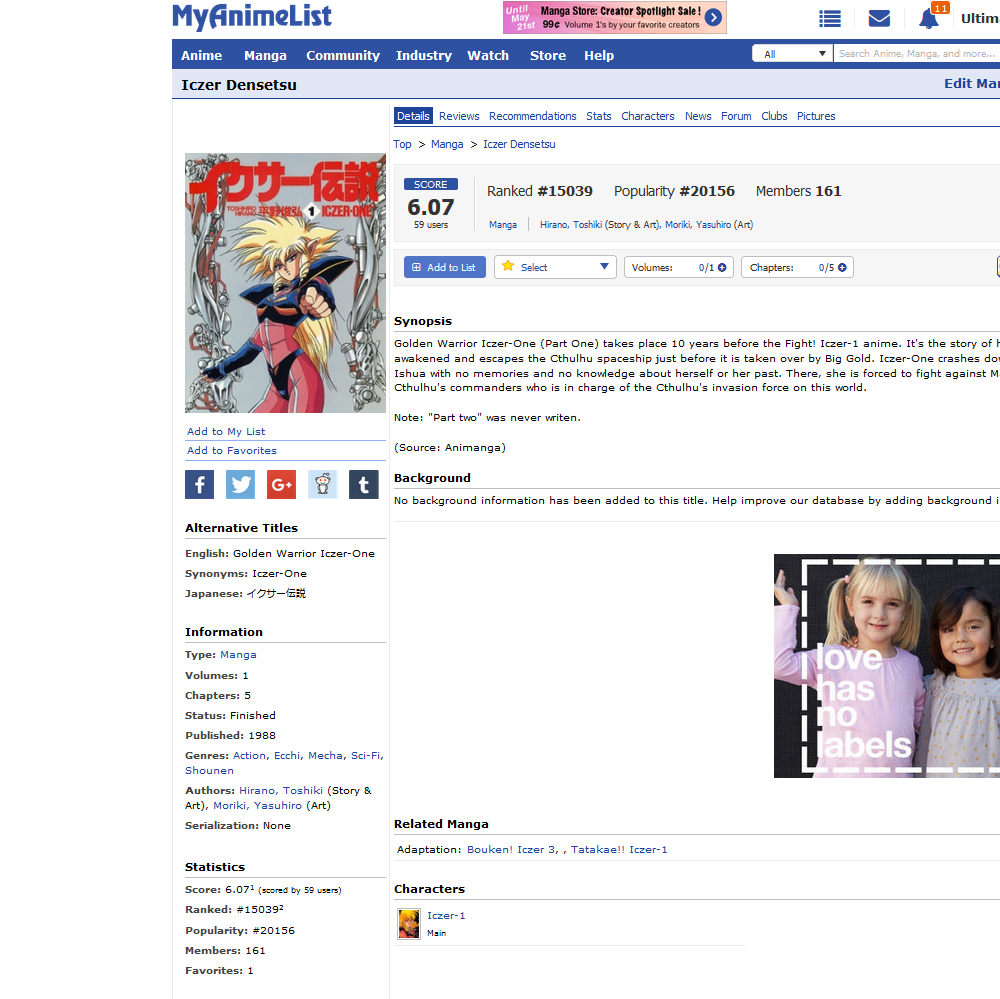Click Manga type link in score box

(x=503, y=225)
